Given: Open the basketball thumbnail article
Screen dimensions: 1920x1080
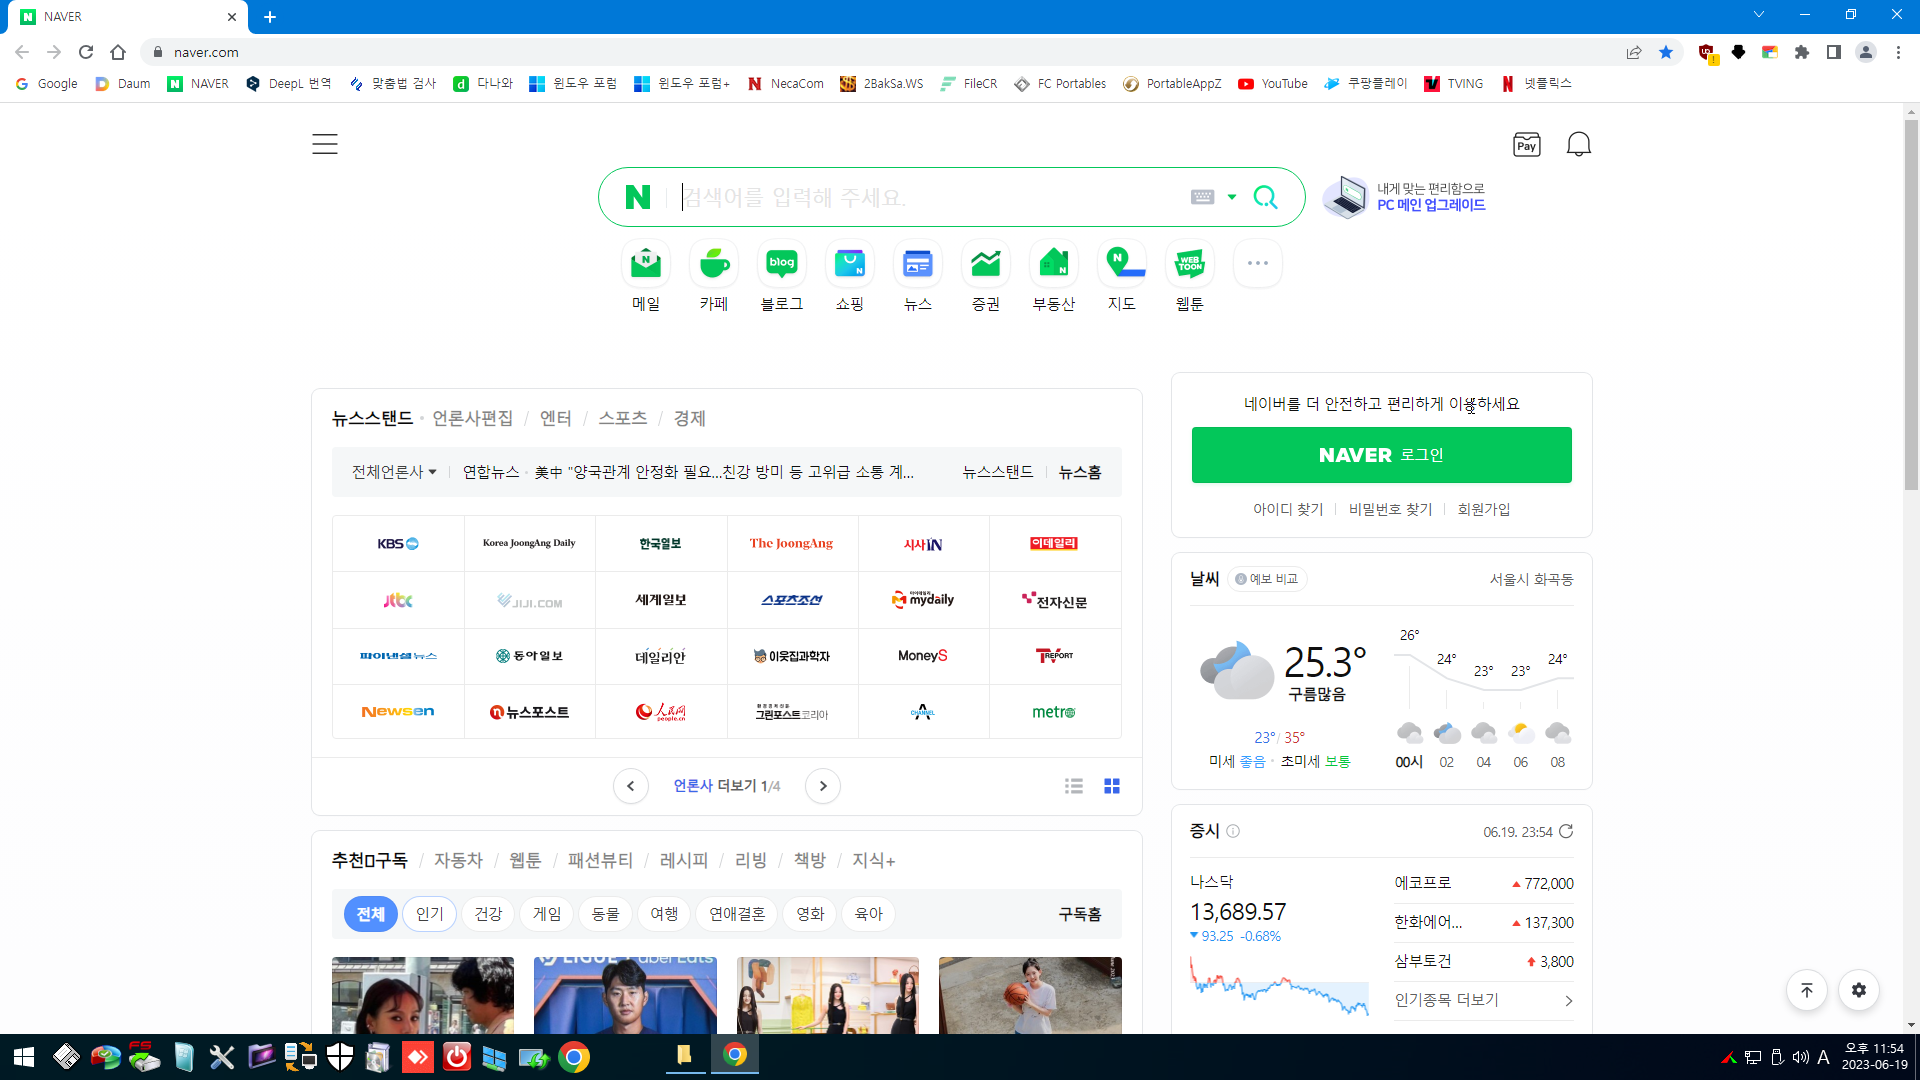Looking at the screenshot, I should 1030,995.
